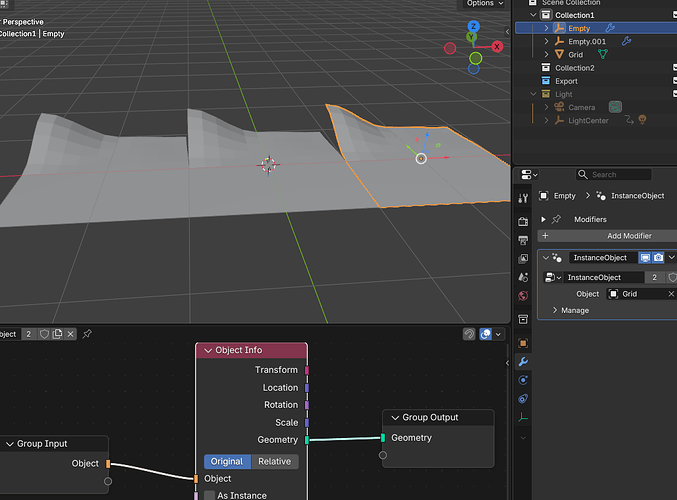Toggle fake user shield in modifier panel
Screen dimensions: 677x500
tap(672, 277)
